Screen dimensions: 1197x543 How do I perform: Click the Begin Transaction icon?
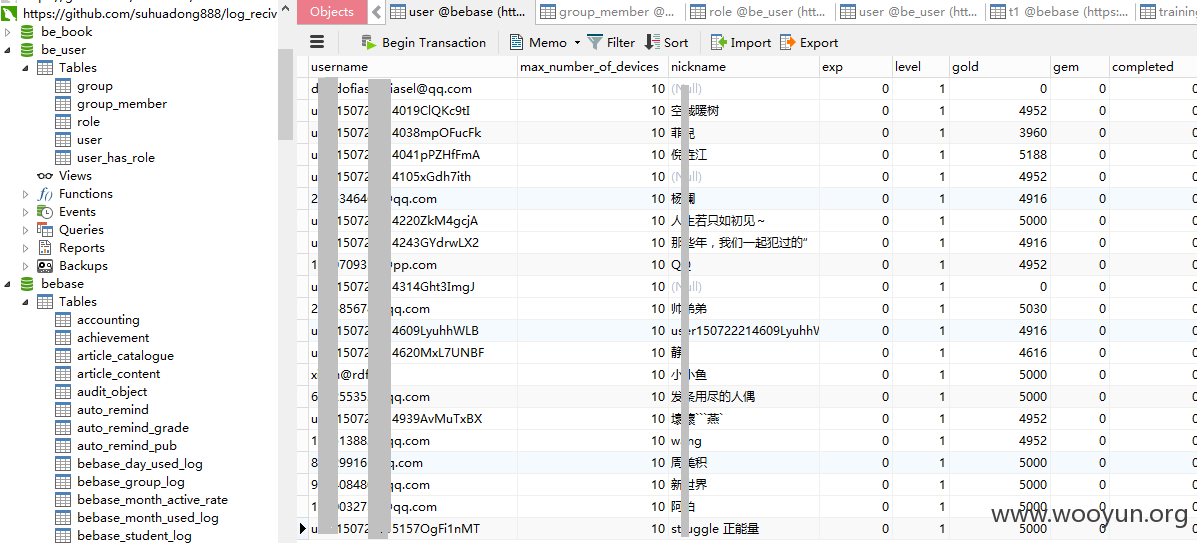pos(369,43)
